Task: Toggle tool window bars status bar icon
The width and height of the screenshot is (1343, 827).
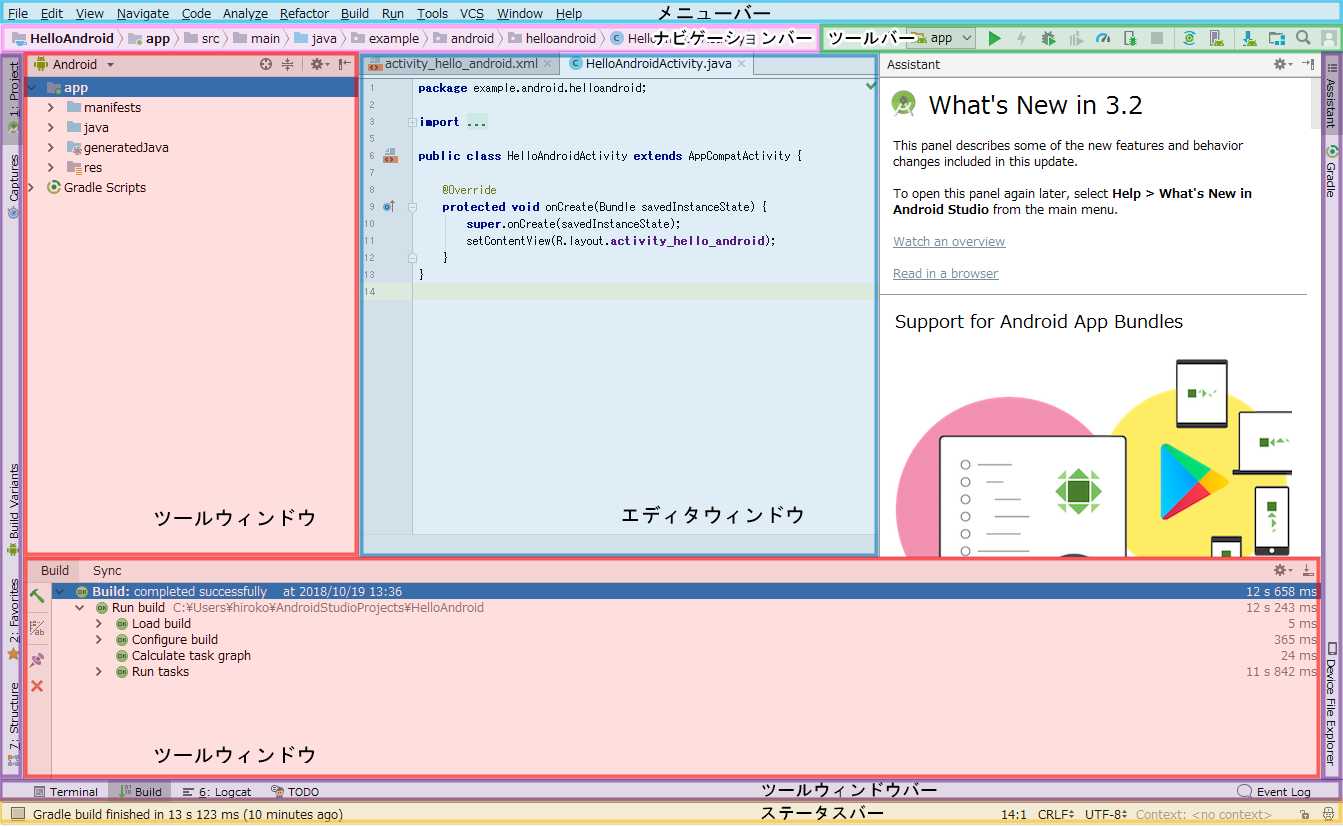Action: [17, 814]
